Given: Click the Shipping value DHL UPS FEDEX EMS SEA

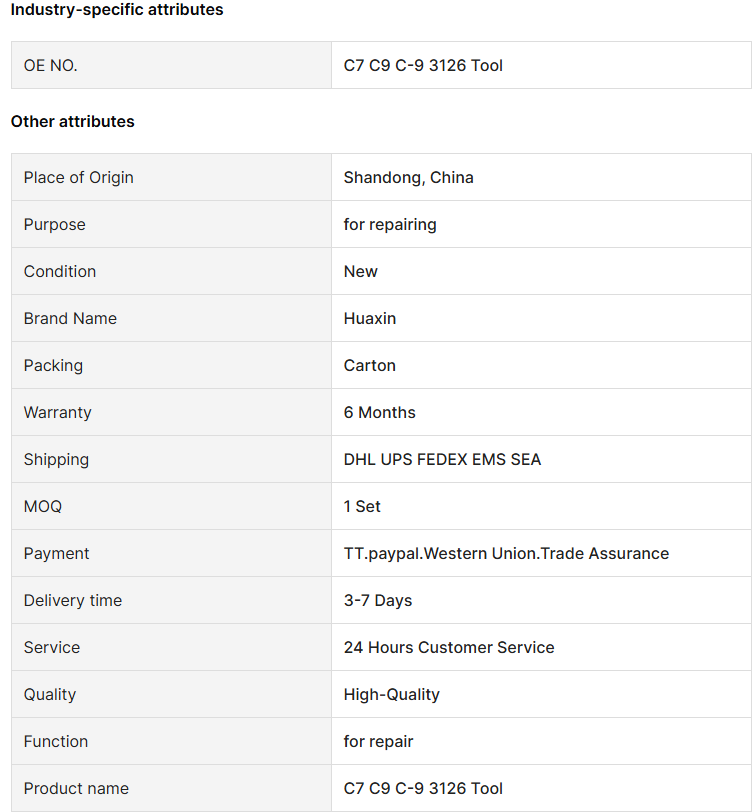Looking at the screenshot, I should point(442,459).
